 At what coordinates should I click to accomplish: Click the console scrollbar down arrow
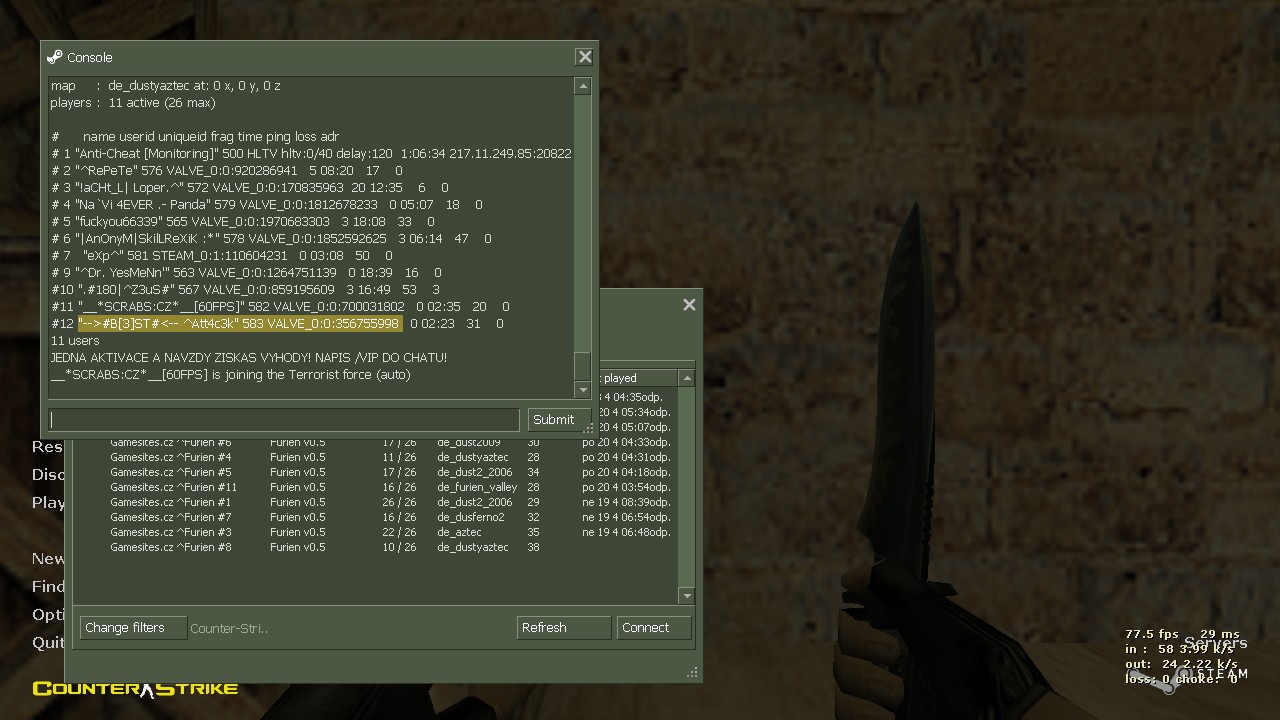point(582,390)
